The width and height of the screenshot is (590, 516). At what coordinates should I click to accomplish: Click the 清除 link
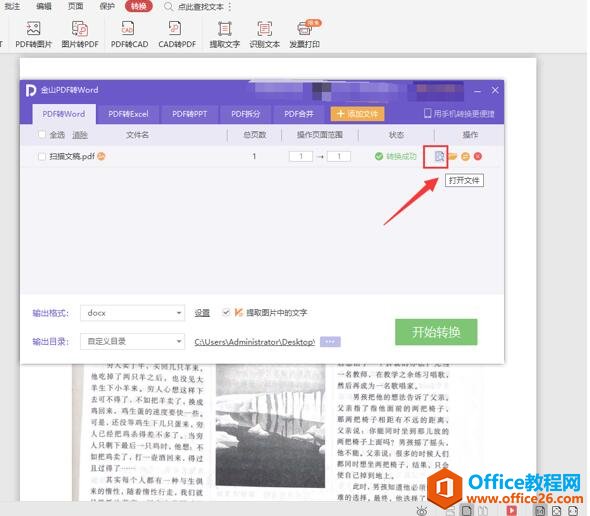point(80,135)
